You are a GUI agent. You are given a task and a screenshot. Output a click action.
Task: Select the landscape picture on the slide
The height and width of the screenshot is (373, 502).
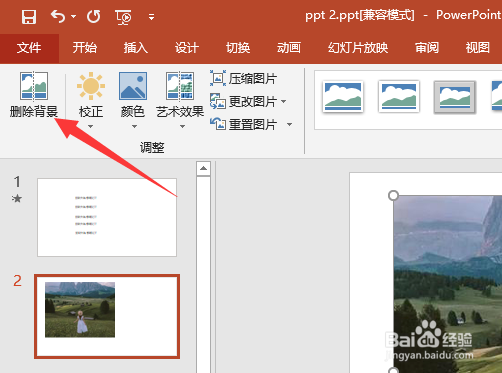pos(448,284)
